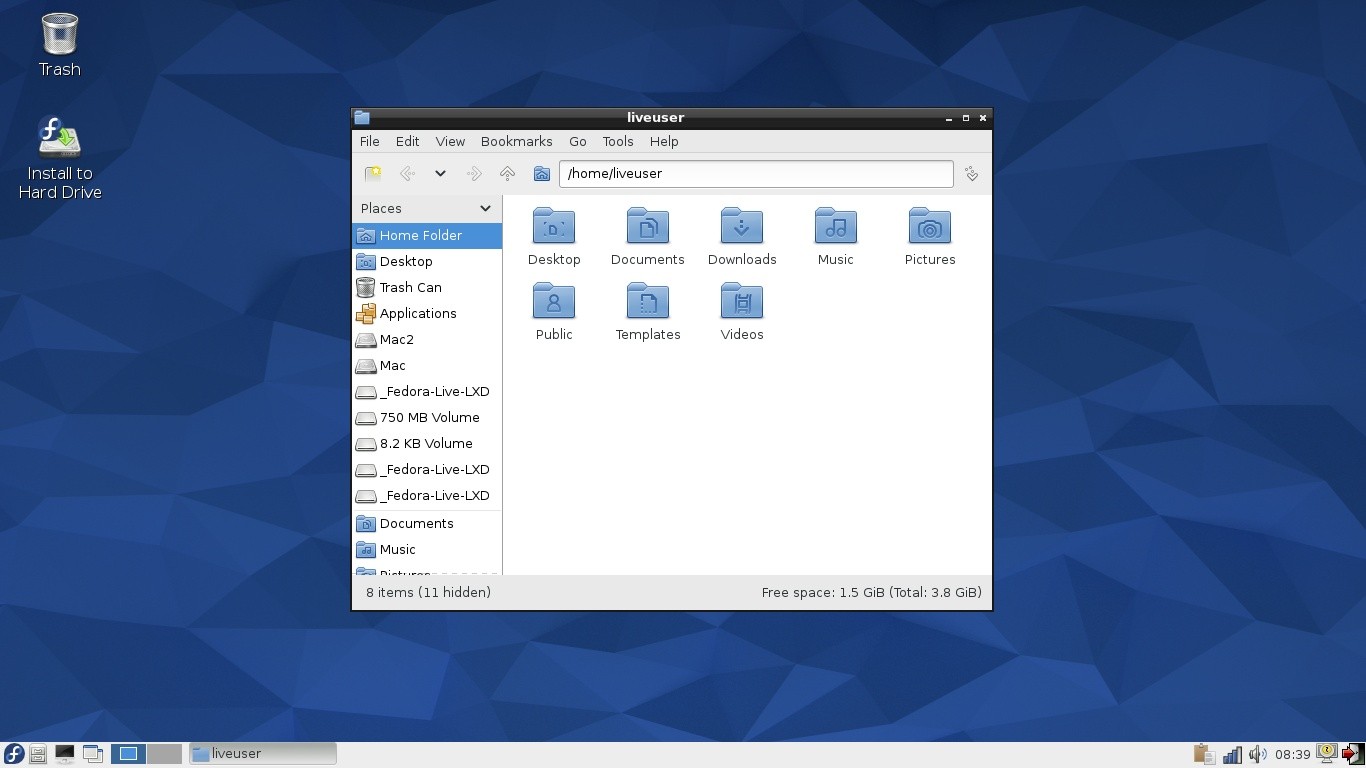Open the Fedora application menu
The image size is (1366, 768).
(x=14, y=754)
